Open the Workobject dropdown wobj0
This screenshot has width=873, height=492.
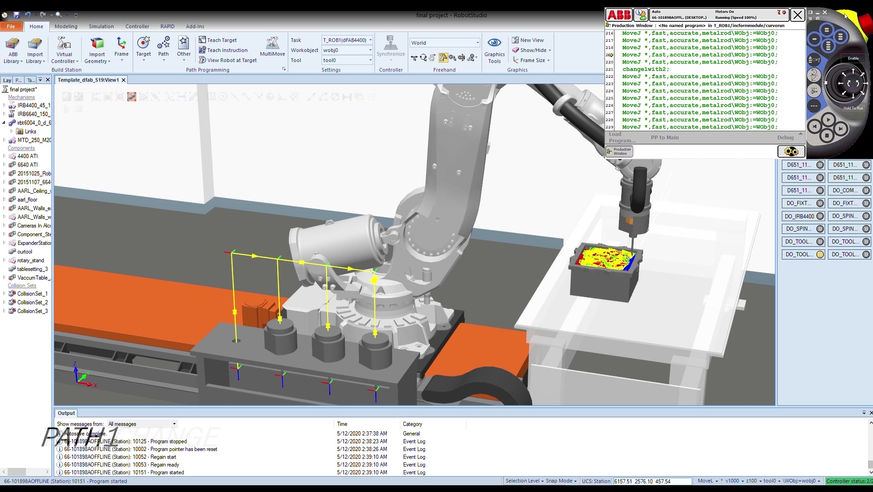[347, 50]
